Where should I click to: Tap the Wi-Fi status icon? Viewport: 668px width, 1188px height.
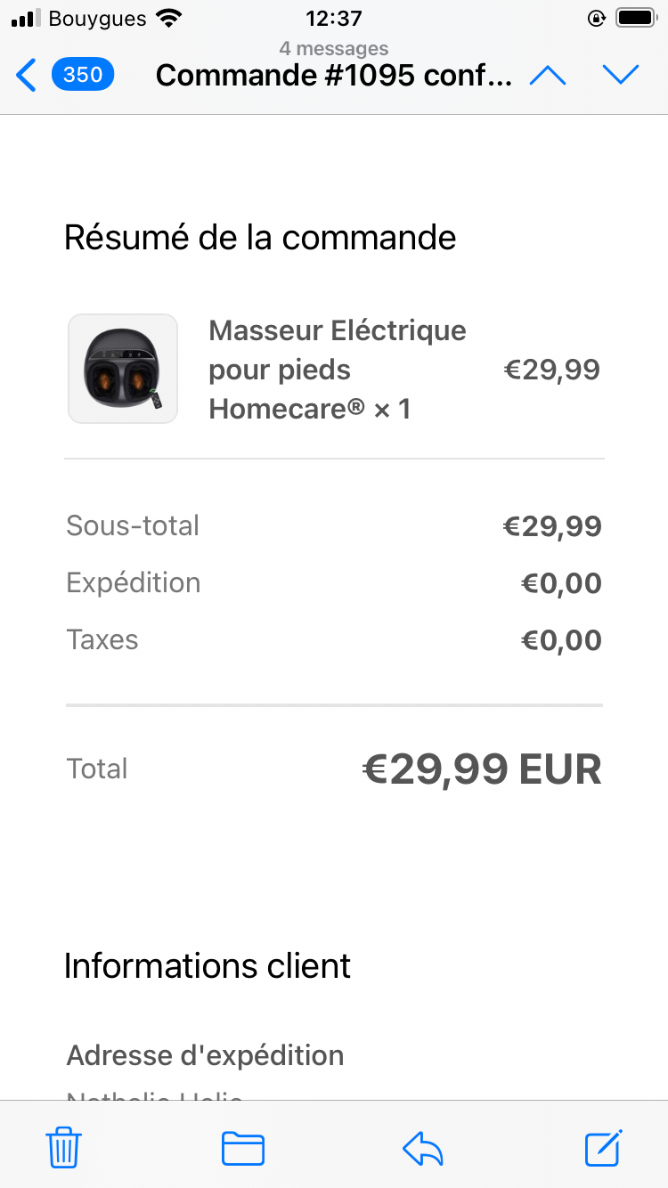click(x=168, y=17)
